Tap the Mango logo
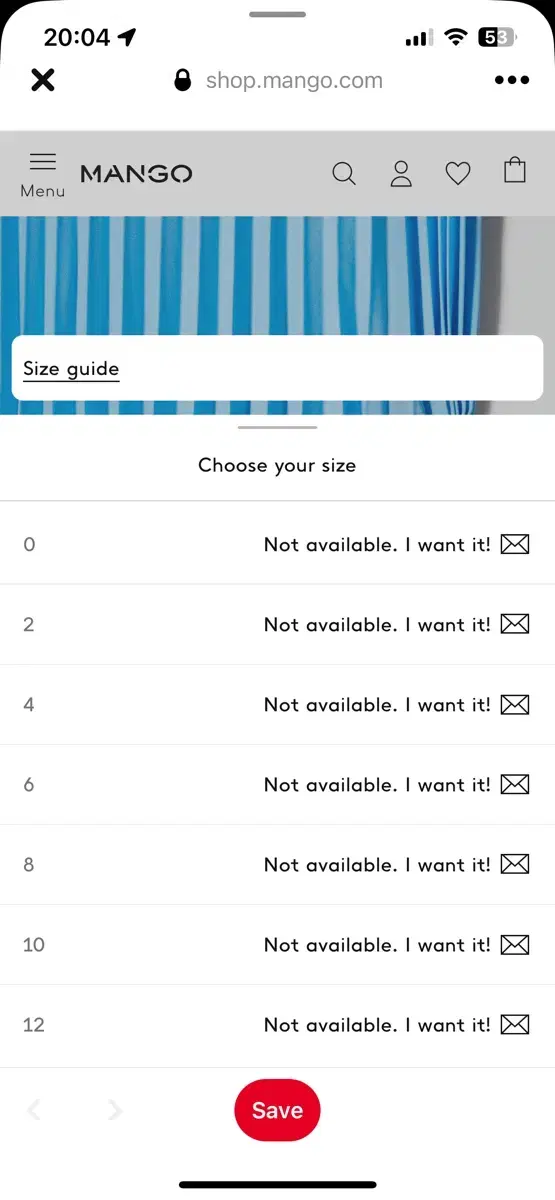Image resolution: width=555 pixels, height=1200 pixels. click(136, 174)
